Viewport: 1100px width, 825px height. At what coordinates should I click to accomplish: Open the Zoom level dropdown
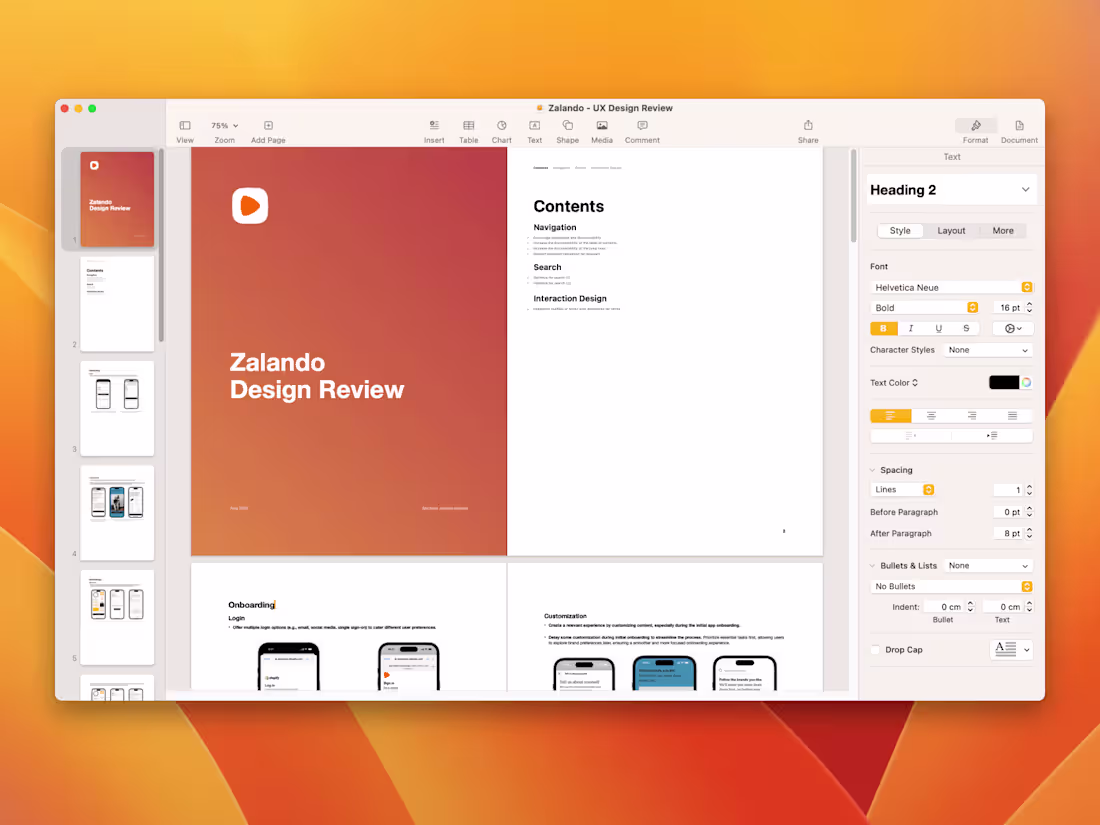click(x=224, y=125)
